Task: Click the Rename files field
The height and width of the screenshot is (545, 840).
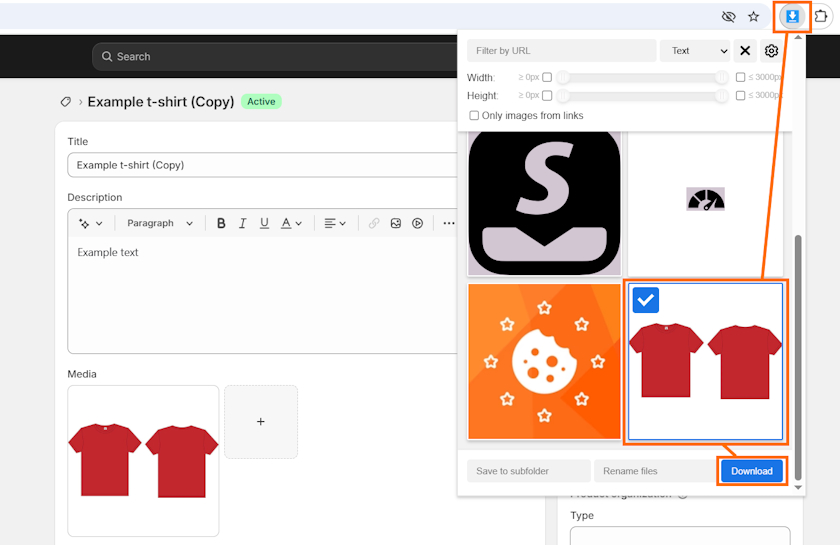Action: pyautogui.click(x=655, y=471)
